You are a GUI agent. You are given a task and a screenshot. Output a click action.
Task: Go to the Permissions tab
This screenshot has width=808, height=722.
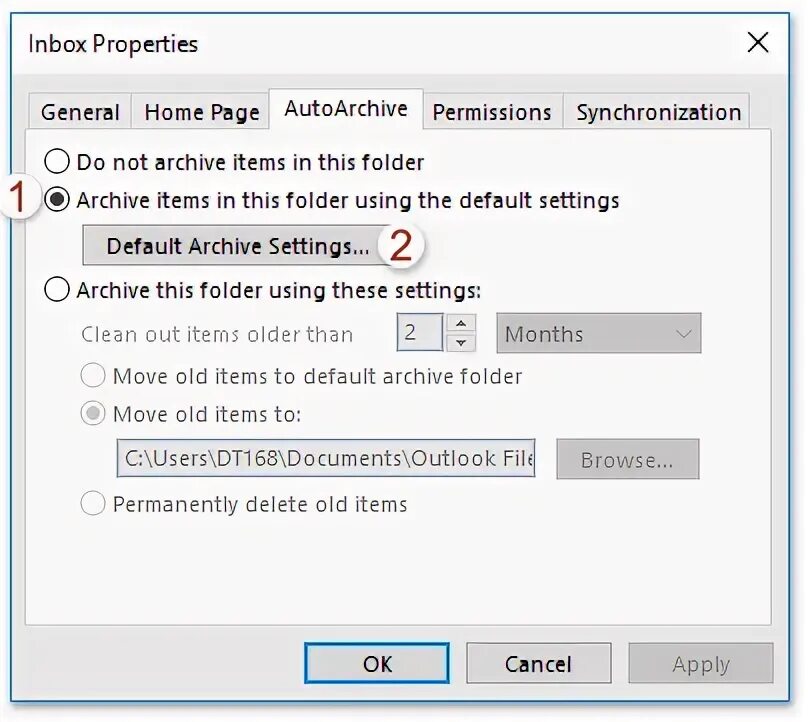[x=492, y=112]
